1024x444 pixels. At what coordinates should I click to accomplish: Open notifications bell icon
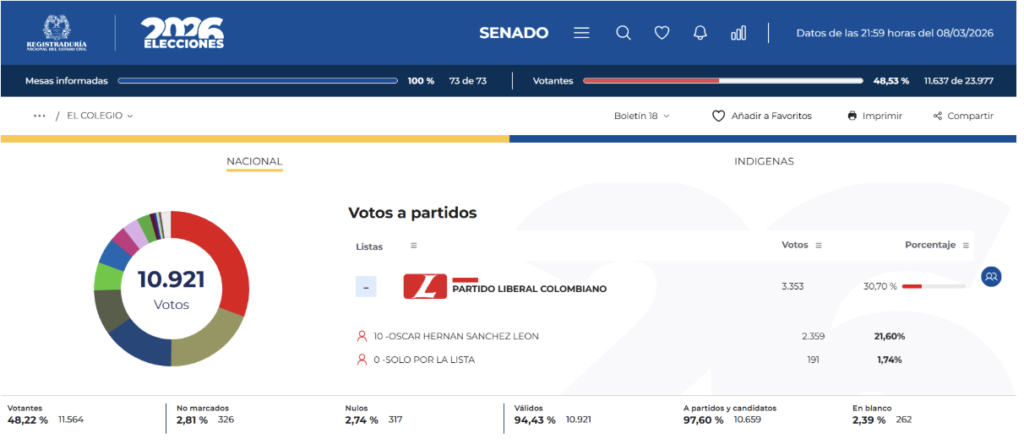[700, 33]
